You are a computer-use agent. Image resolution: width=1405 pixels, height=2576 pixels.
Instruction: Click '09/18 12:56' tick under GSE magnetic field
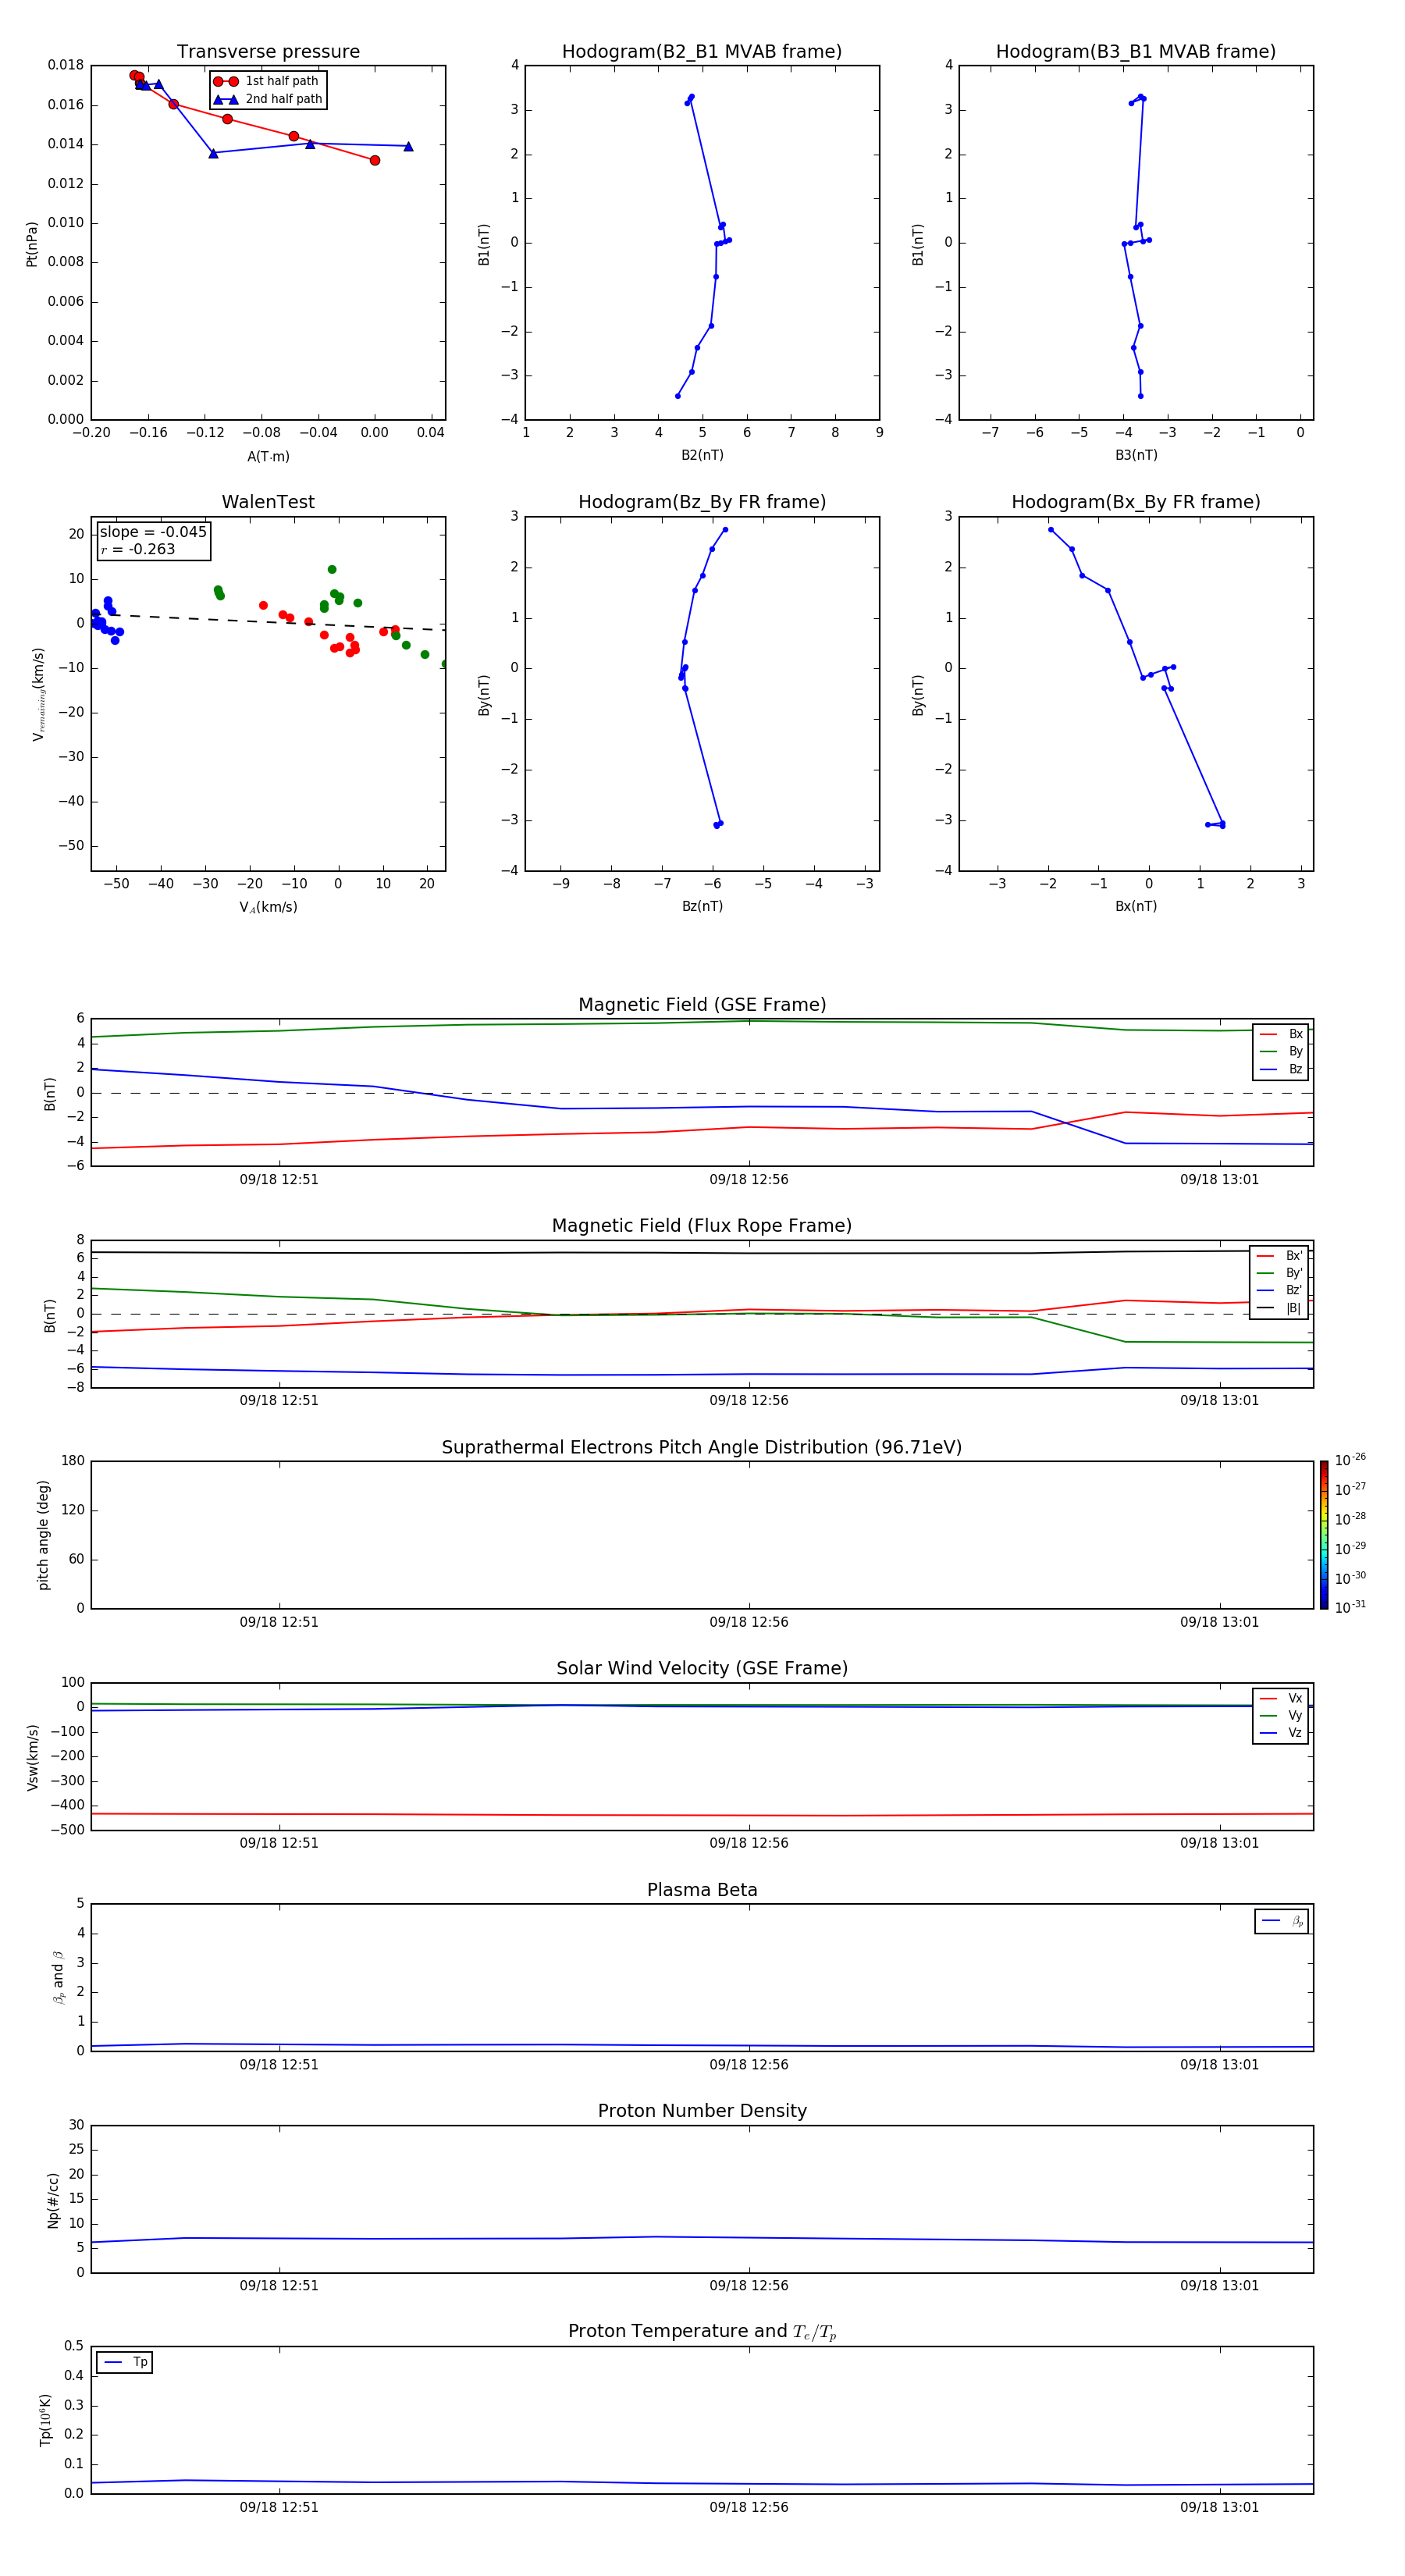(749, 1180)
